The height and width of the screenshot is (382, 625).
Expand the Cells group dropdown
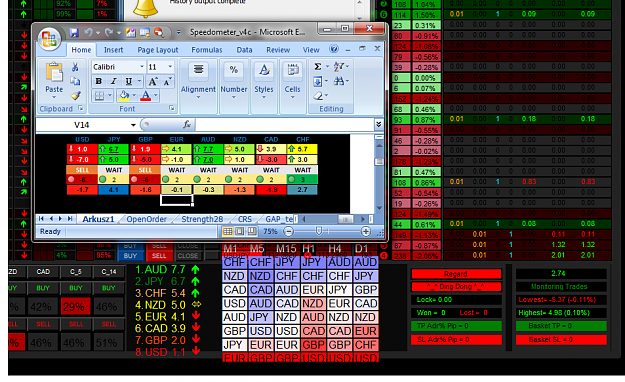click(x=293, y=97)
